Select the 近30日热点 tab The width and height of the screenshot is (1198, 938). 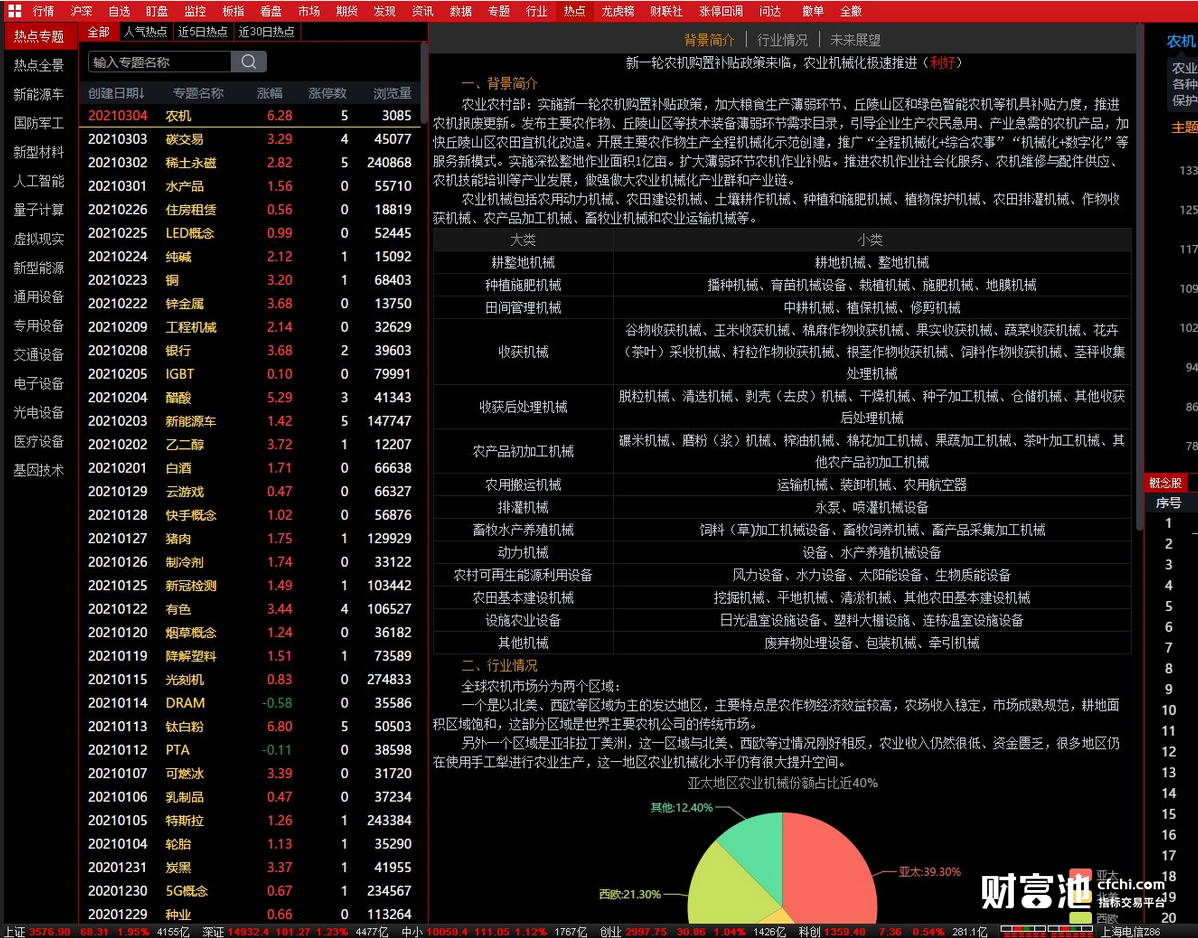pyautogui.click(x=267, y=32)
